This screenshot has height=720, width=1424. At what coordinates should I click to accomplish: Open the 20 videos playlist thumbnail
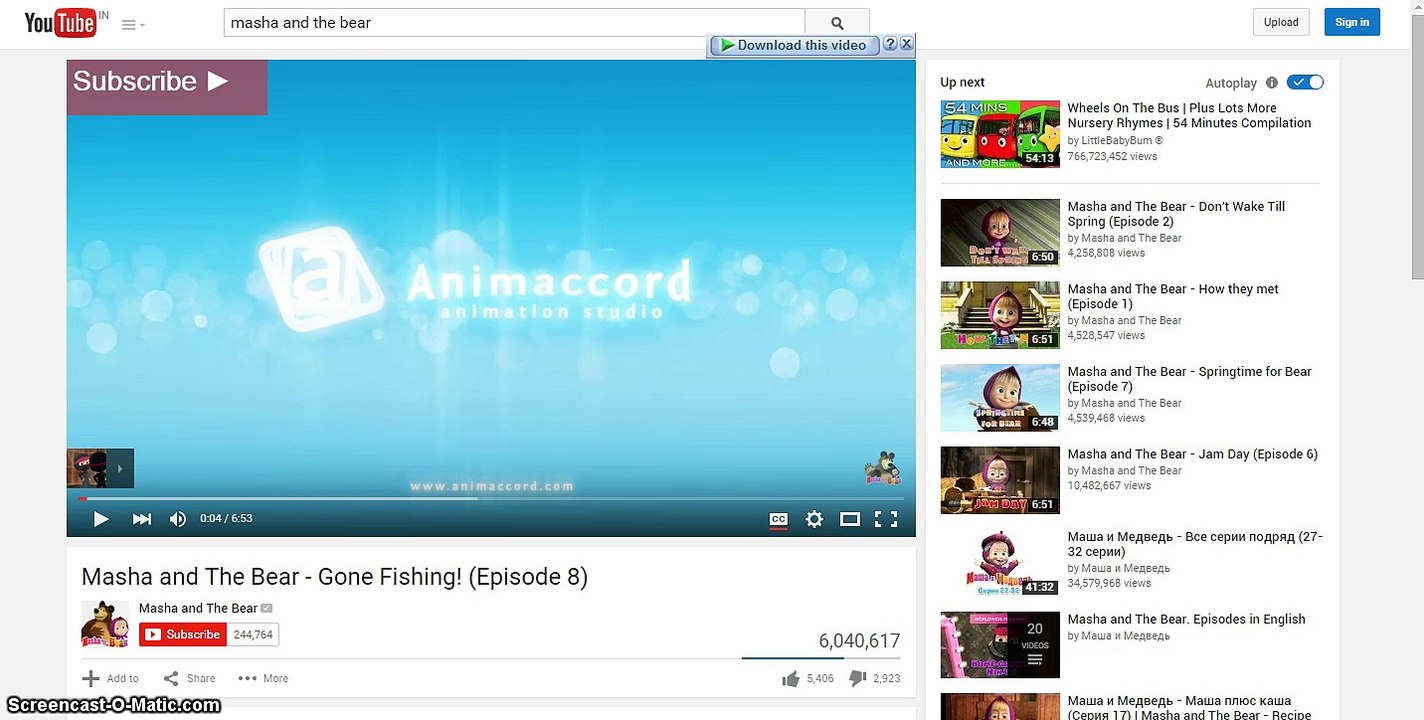[x=1000, y=645]
